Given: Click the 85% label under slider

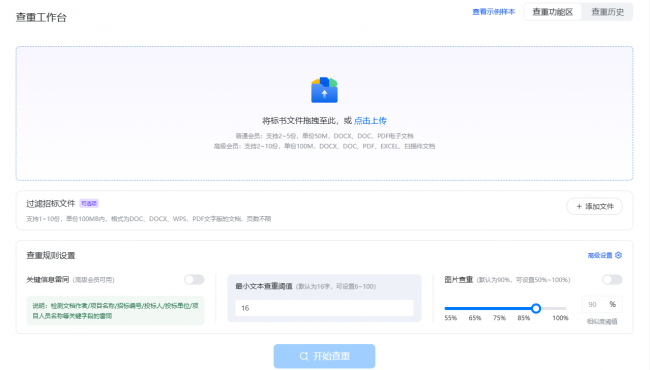Looking at the screenshot, I should coord(524,318).
